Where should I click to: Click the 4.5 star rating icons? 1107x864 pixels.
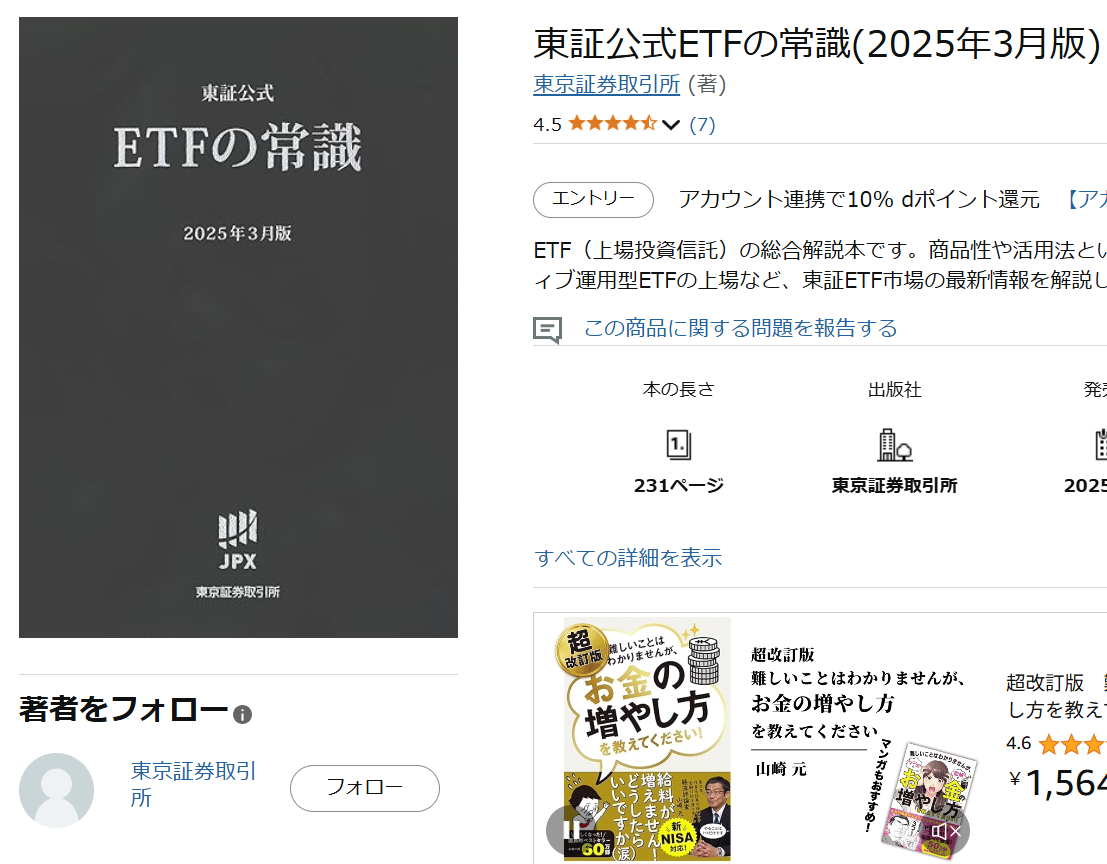click(x=612, y=124)
